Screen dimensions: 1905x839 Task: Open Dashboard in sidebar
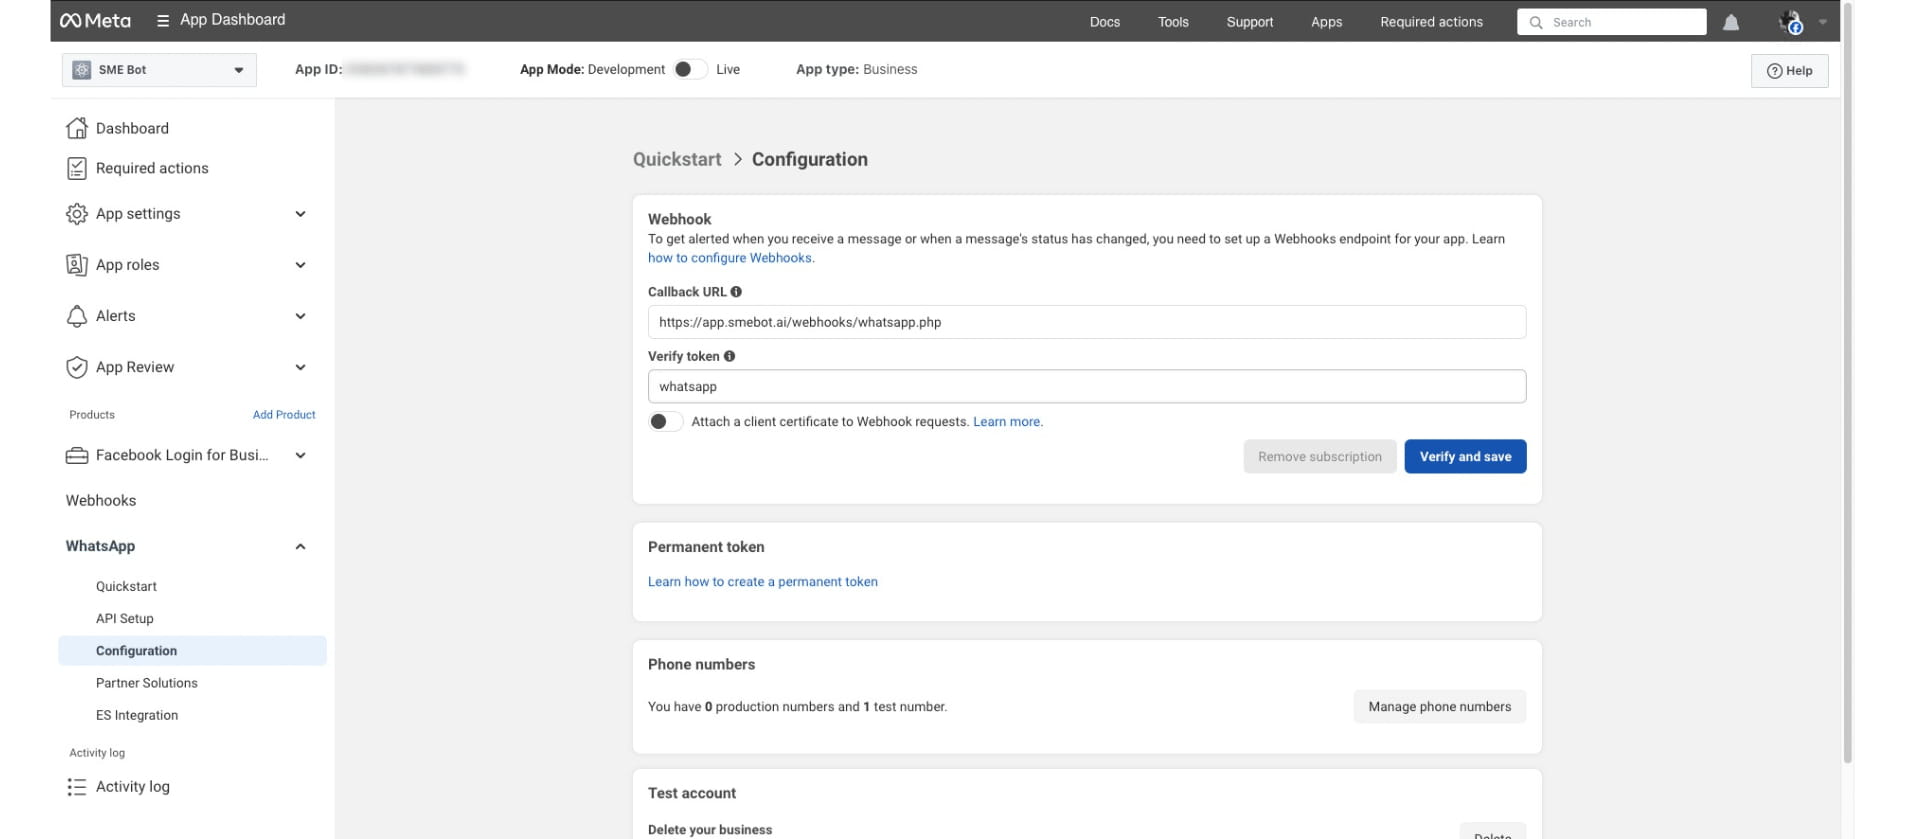pyautogui.click(x=132, y=128)
